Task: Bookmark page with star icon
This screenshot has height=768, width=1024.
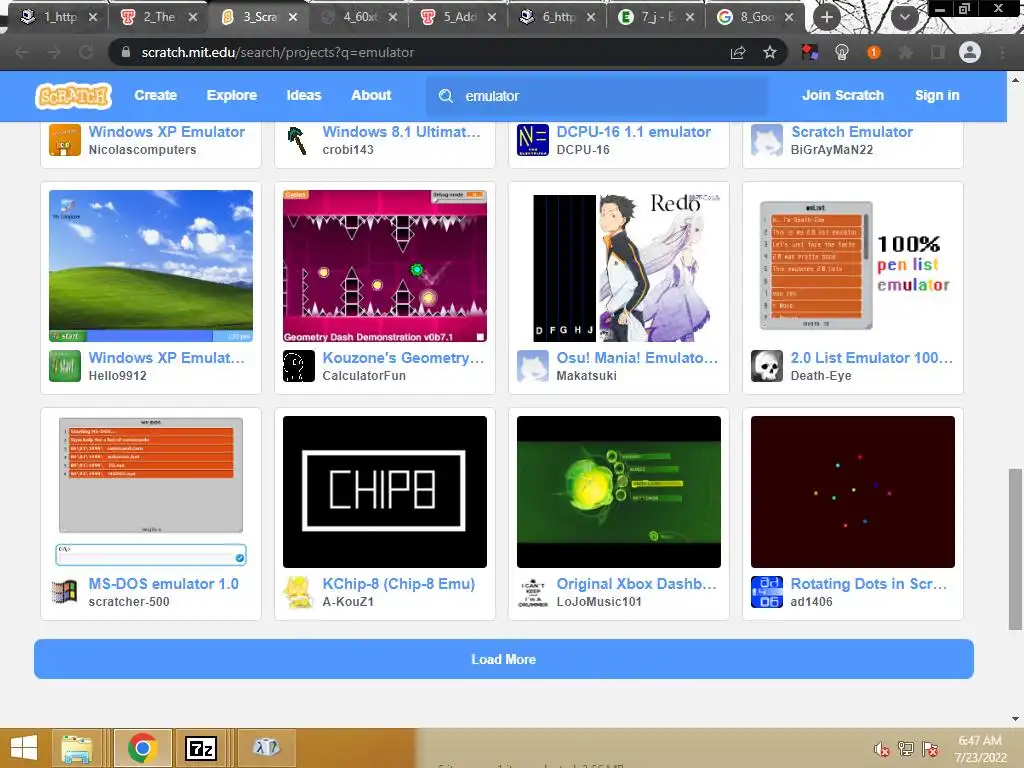Action: click(x=770, y=52)
